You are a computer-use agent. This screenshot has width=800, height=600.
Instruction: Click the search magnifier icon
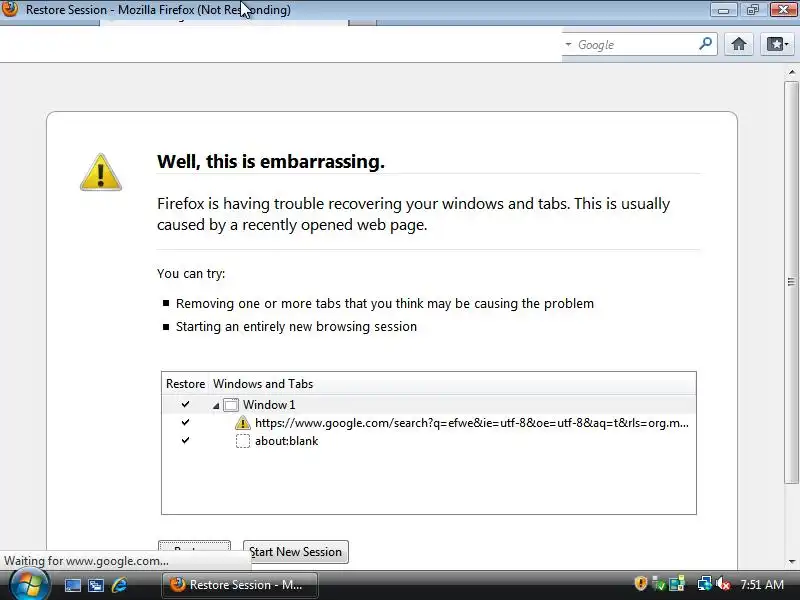[706, 44]
